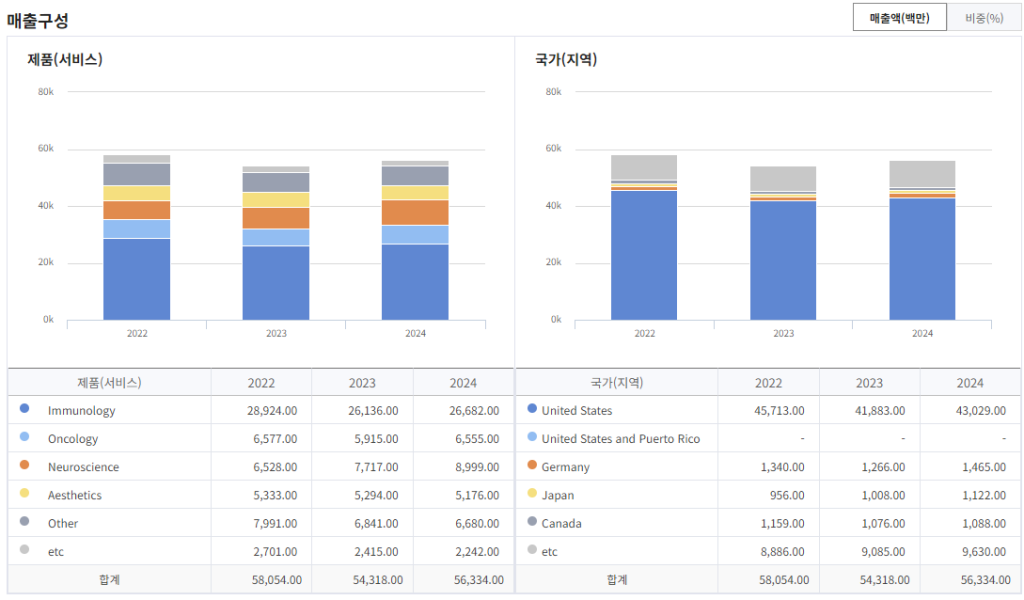This screenshot has width=1024, height=600.
Task: Click the United States and Puerto Rico dot
Action: [532, 437]
